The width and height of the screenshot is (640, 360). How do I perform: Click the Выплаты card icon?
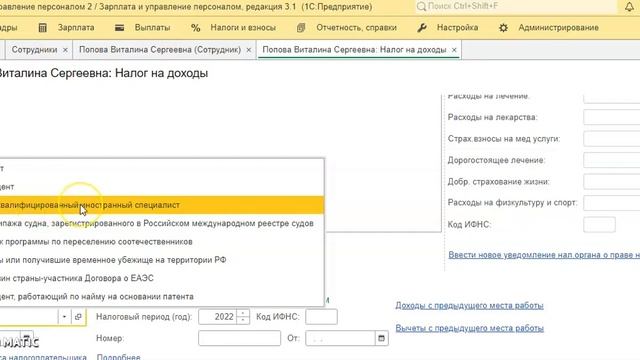(x=119, y=28)
